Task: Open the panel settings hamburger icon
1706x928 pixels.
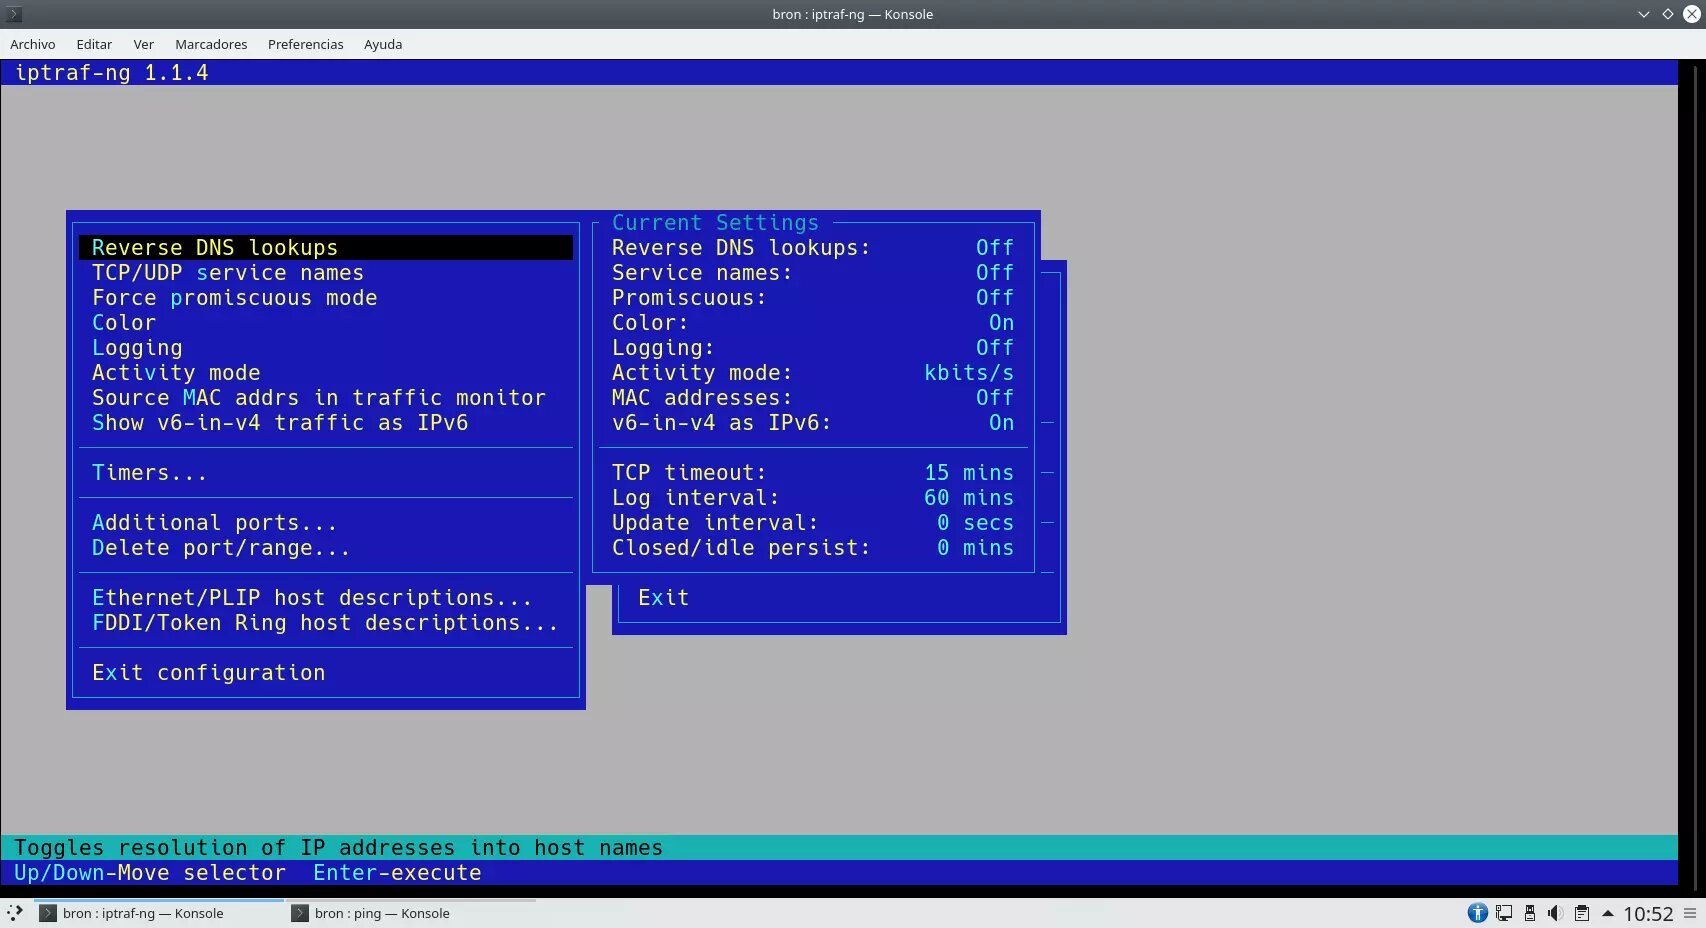Action: 1690,913
